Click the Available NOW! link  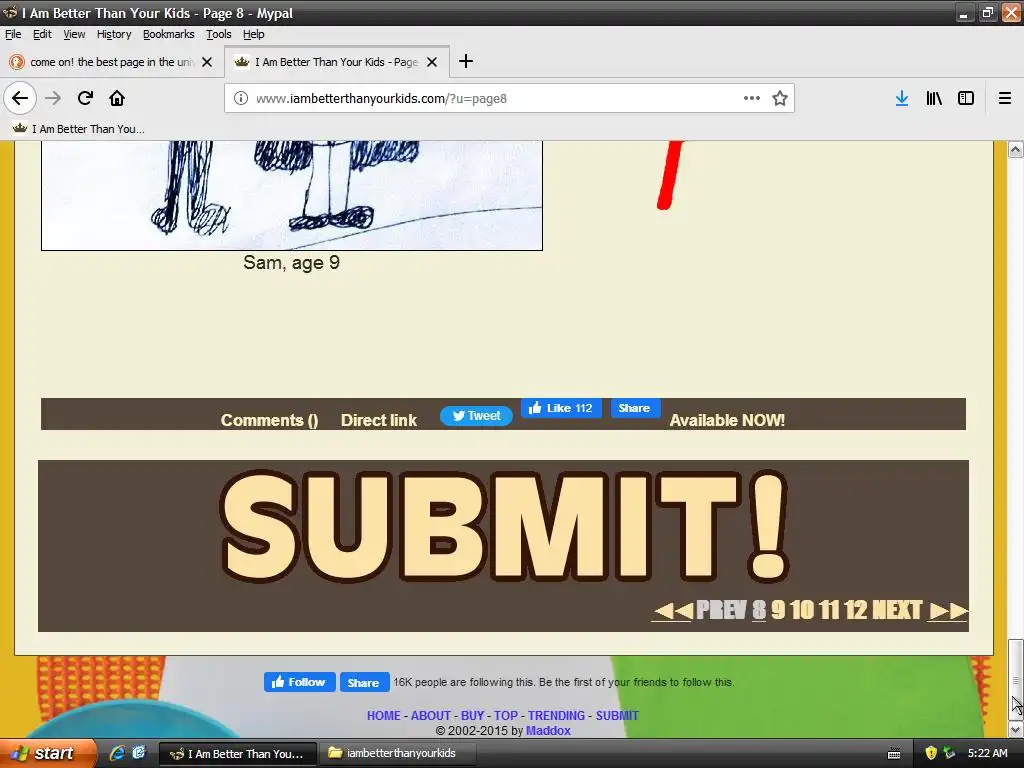pos(727,420)
